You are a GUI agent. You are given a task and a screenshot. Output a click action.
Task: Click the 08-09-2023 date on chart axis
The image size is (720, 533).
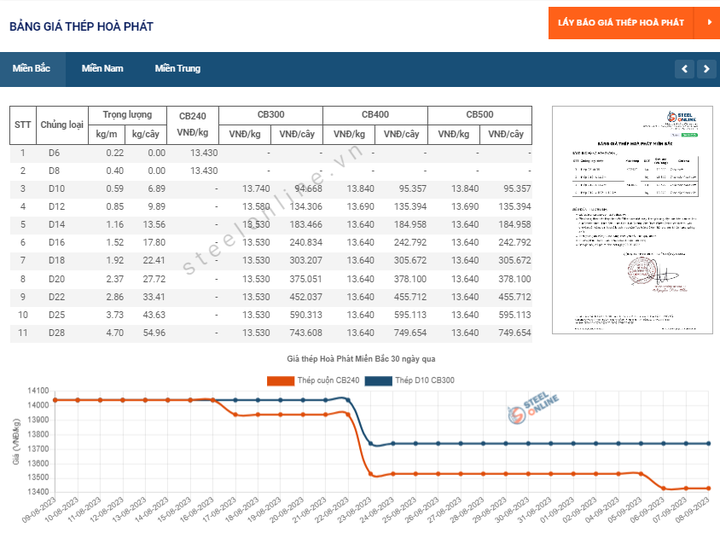692,510
